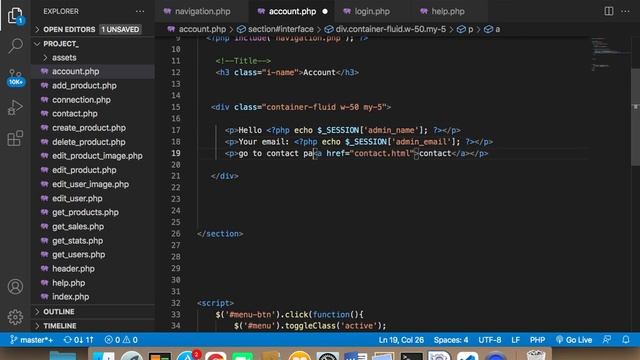Click Ln 19, Col 26 position indicator

pos(401,340)
